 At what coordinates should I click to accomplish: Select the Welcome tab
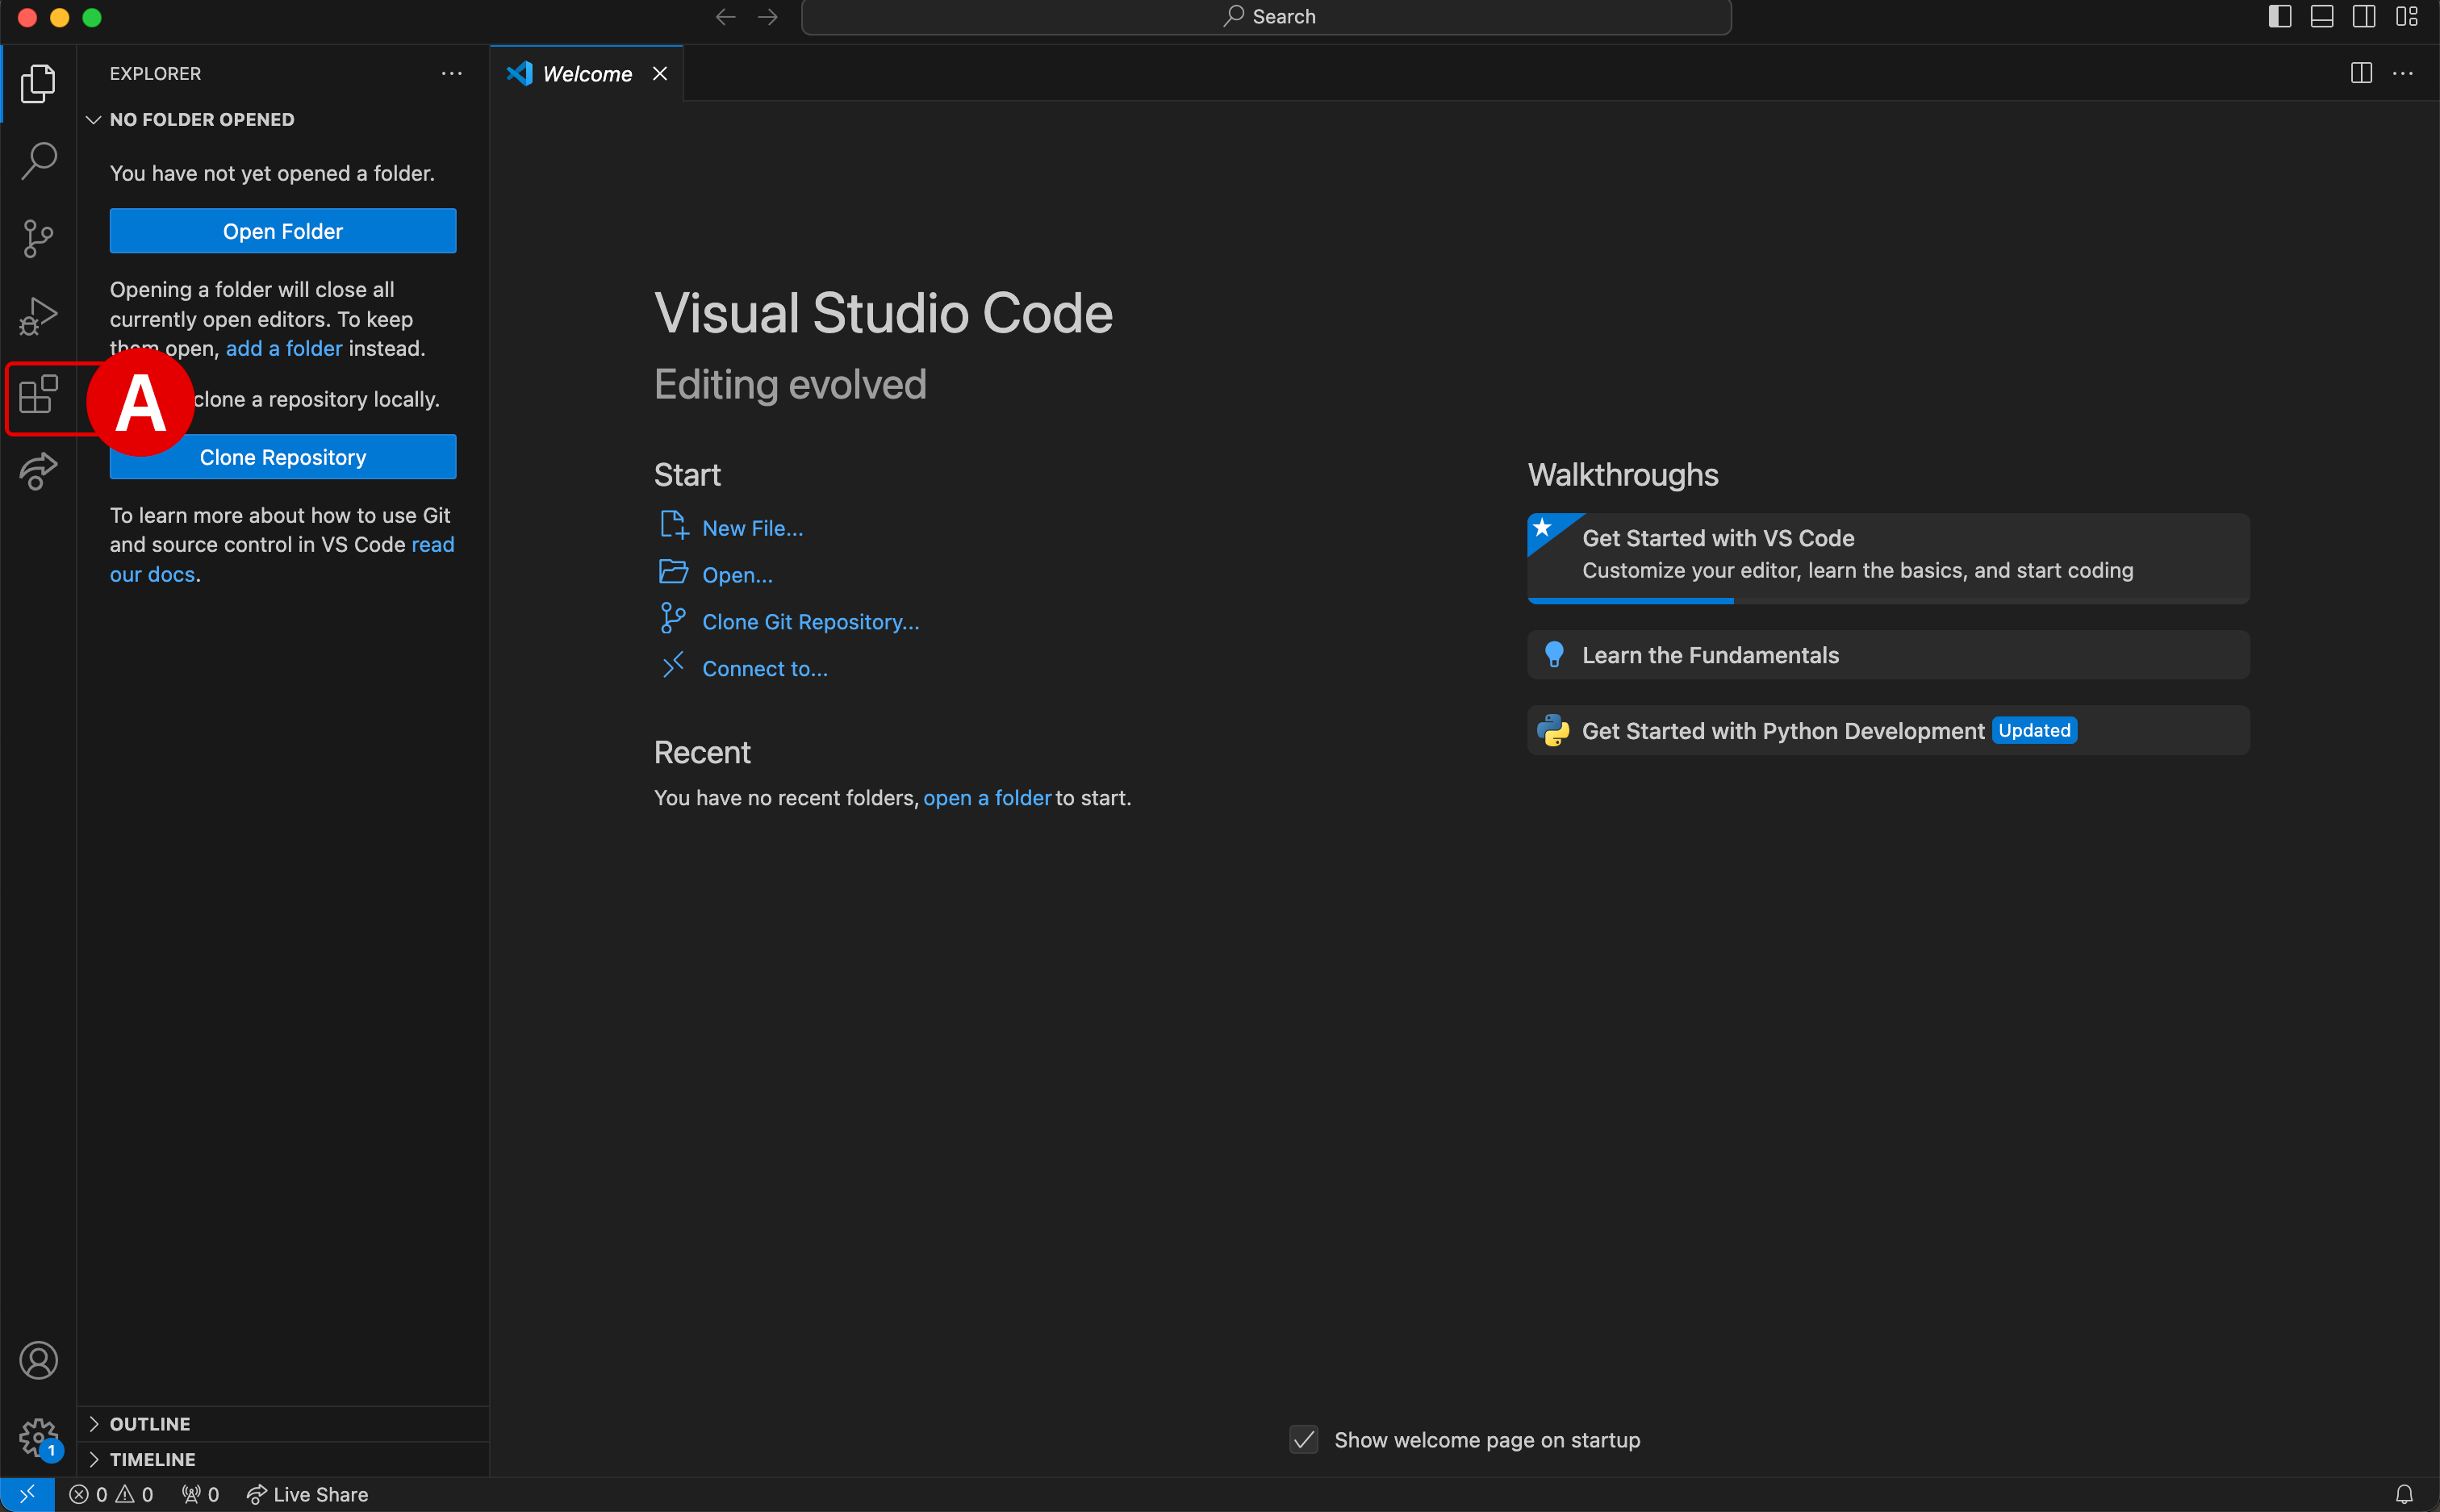point(586,74)
